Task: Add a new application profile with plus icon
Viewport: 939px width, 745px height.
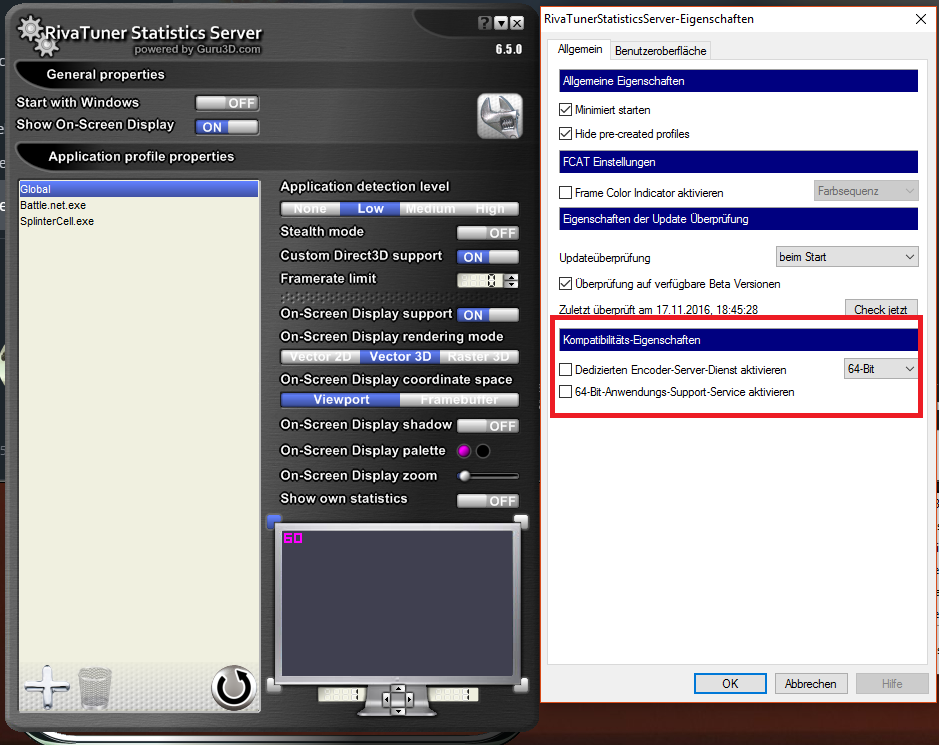Action: click(47, 686)
